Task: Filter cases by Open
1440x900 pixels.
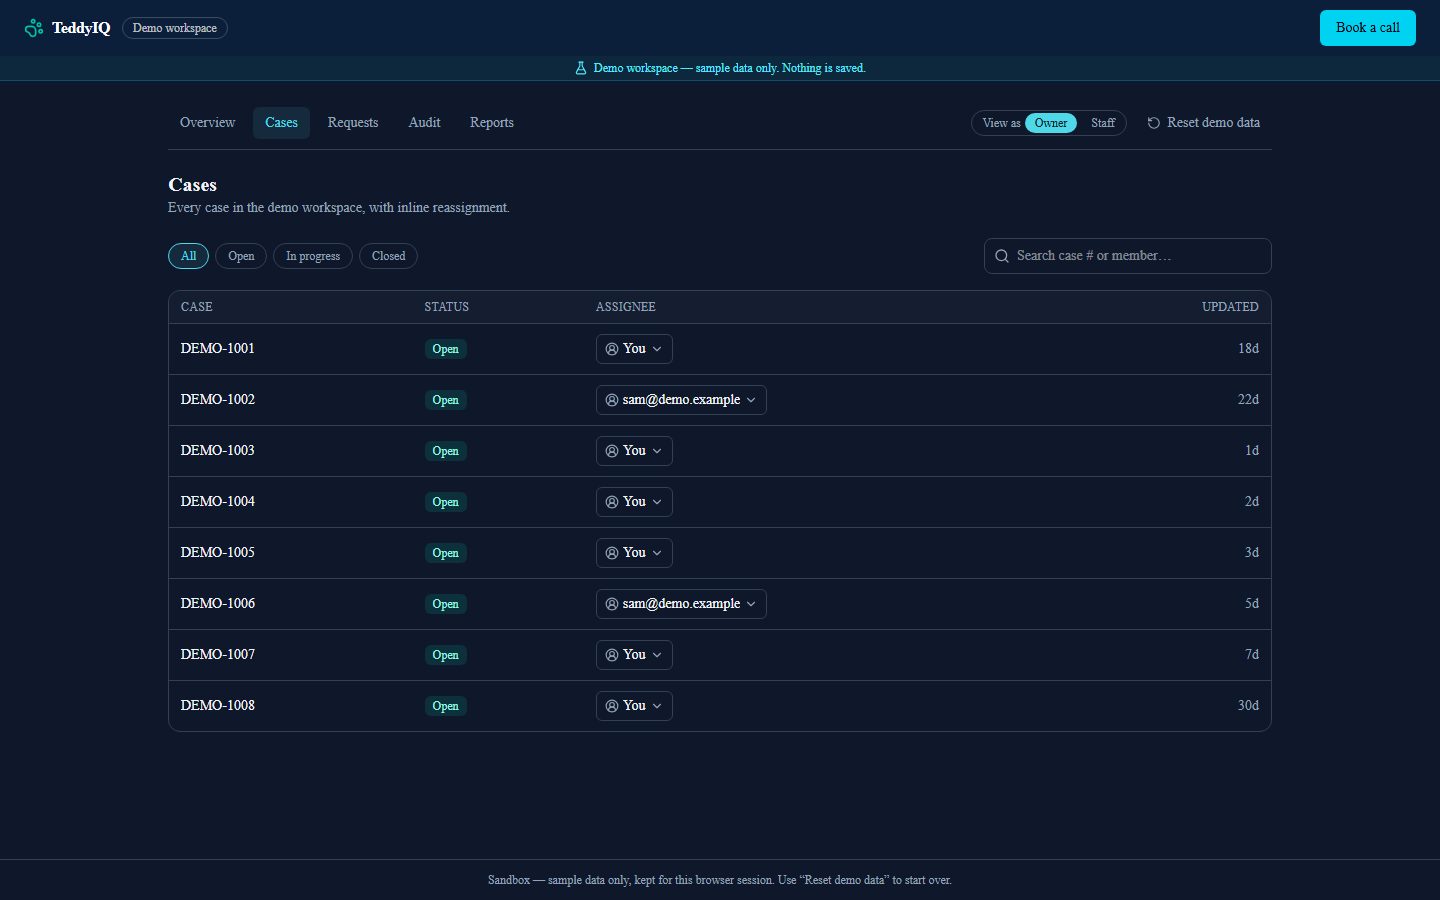Action: pos(241,256)
